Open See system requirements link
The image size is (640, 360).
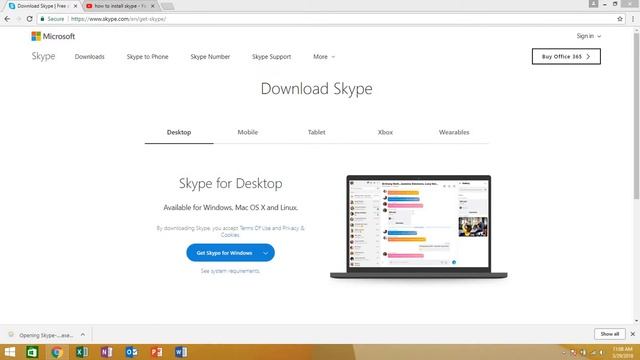tap(230, 271)
